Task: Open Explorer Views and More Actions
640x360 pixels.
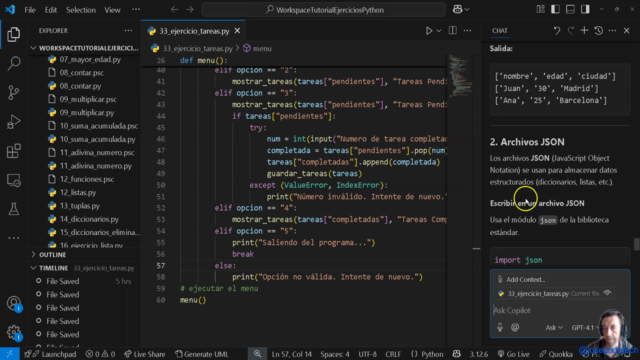Action: (x=128, y=31)
